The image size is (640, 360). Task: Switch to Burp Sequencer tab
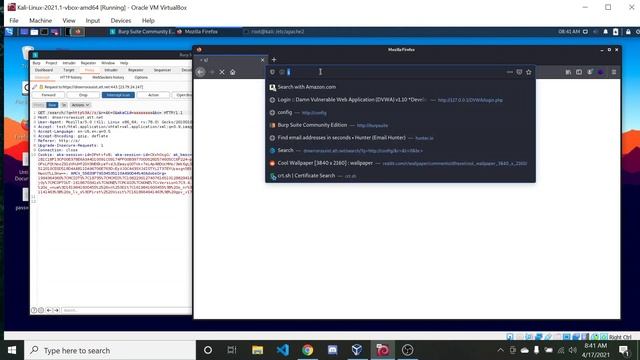pyautogui.click(x=162, y=70)
